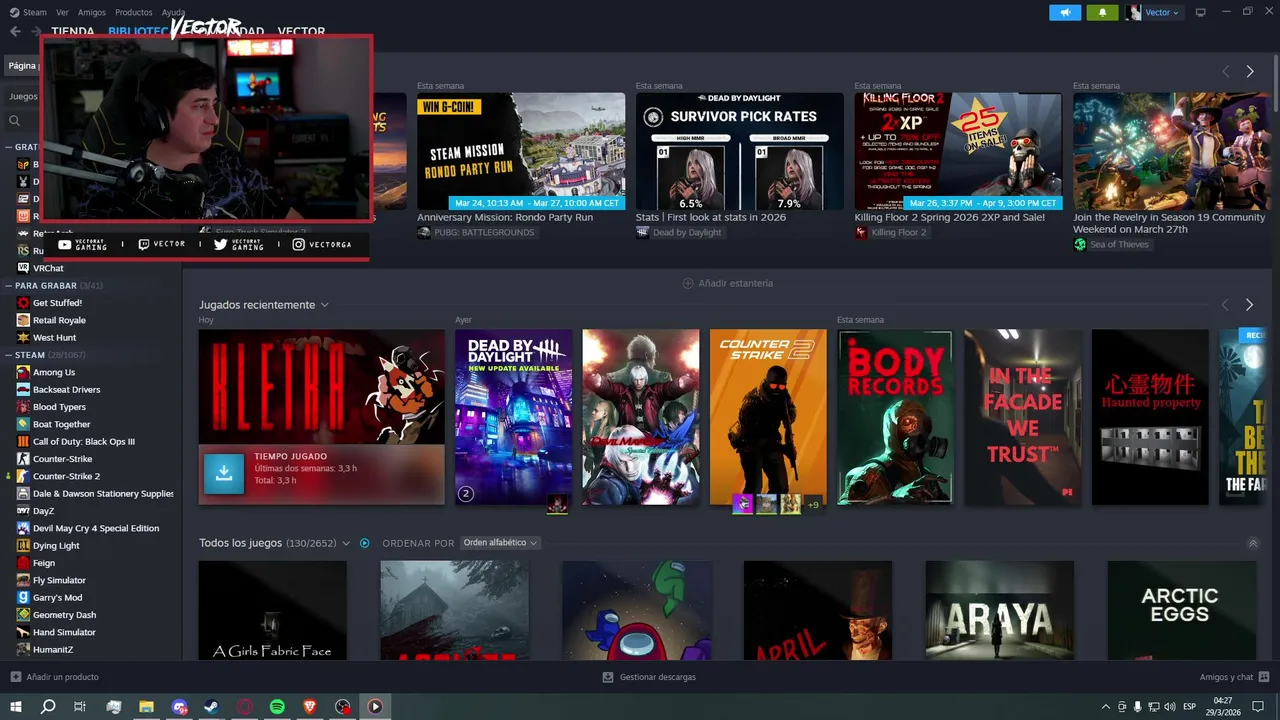Screen dimensions: 1280x720
Task: Click the Among Us icon in sidebar
Action: click(24, 372)
